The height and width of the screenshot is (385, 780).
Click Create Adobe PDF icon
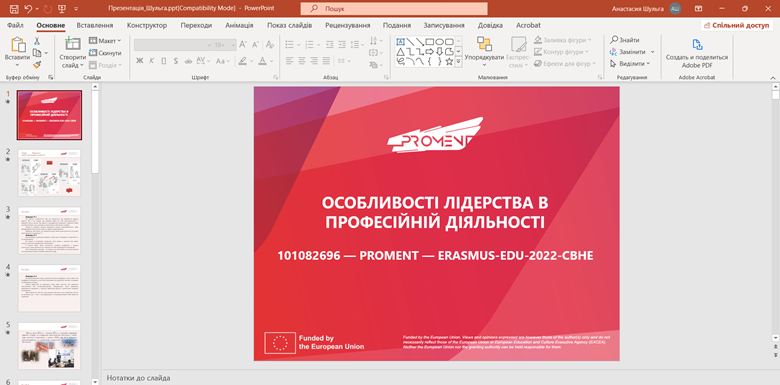(x=697, y=44)
